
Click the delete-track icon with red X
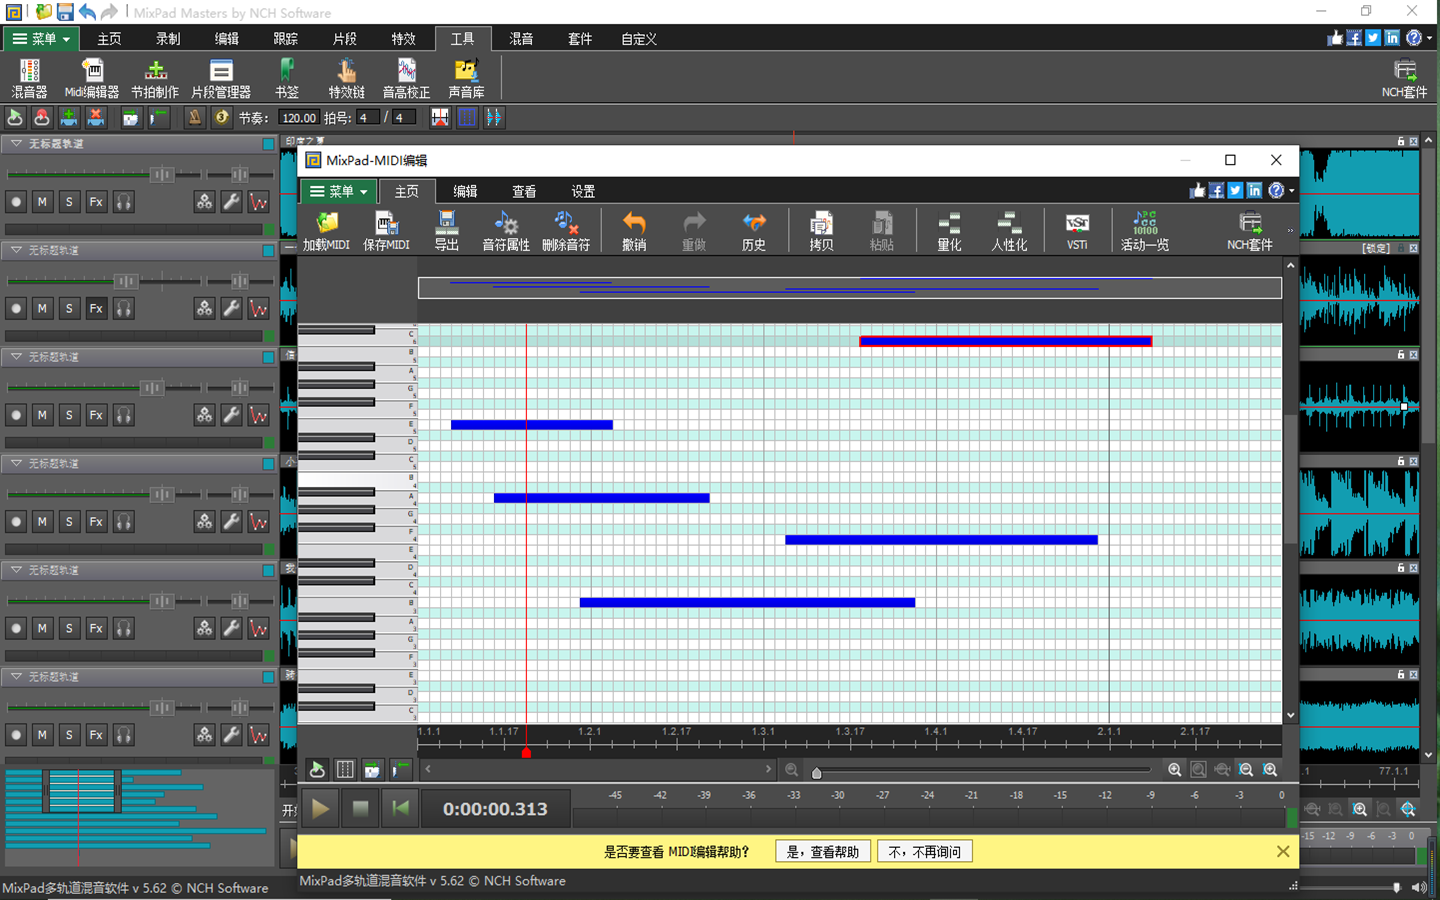96,117
